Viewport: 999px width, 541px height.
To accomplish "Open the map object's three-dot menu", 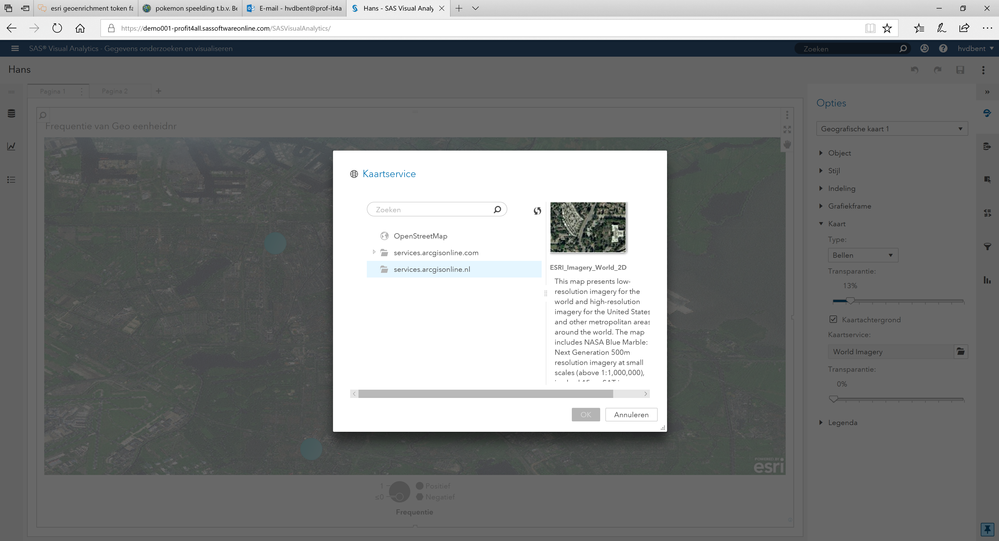I will point(787,115).
